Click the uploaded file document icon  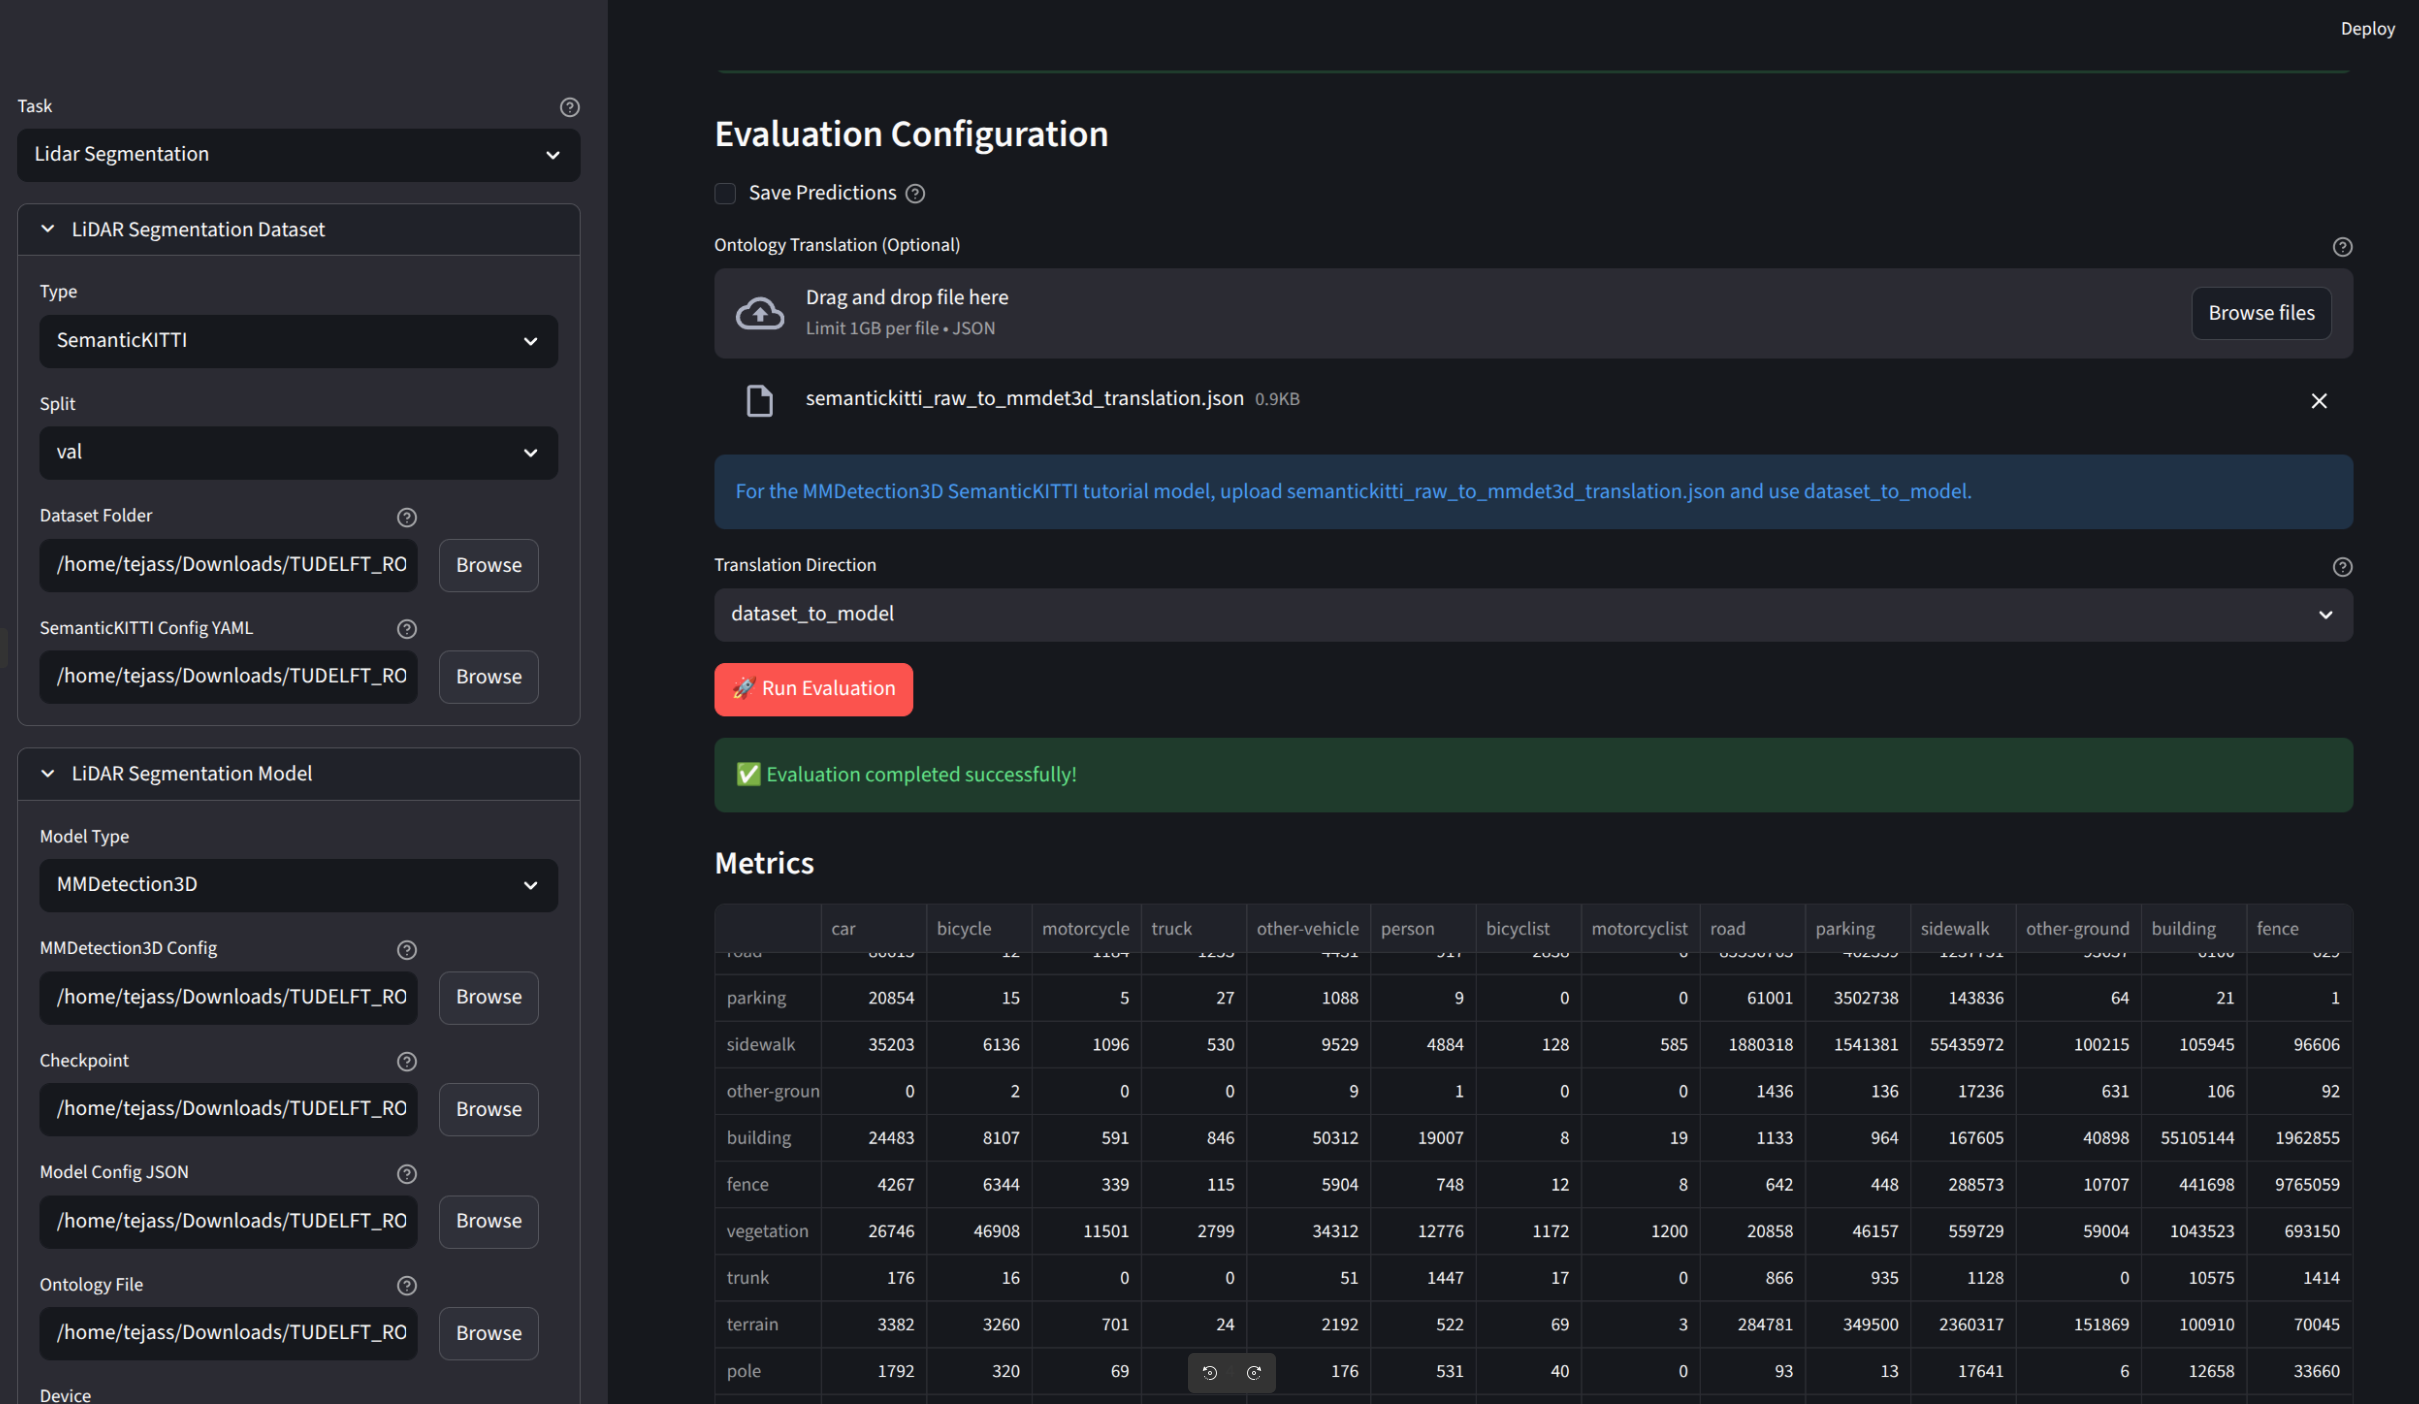(x=760, y=401)
